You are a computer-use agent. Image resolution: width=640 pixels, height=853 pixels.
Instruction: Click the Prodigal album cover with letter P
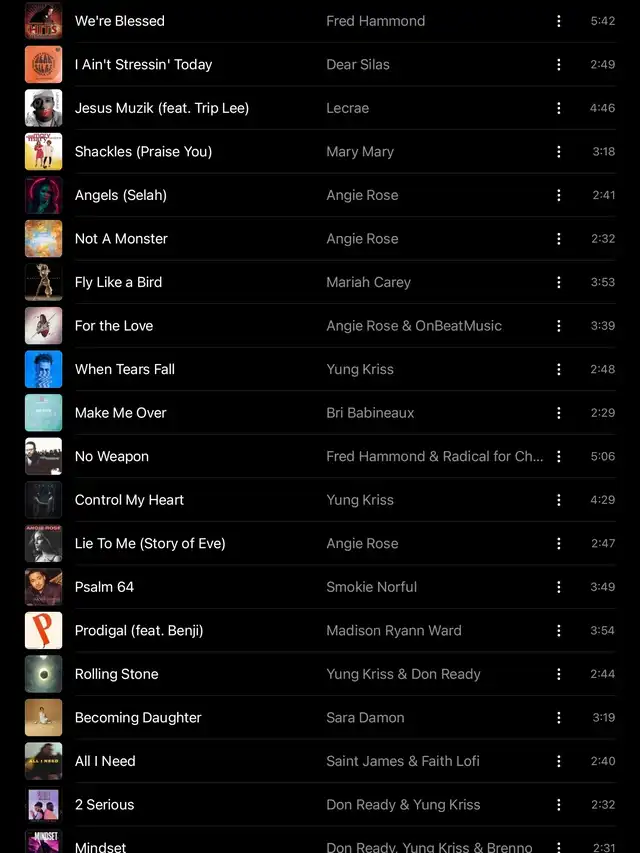tap(44, 631)
